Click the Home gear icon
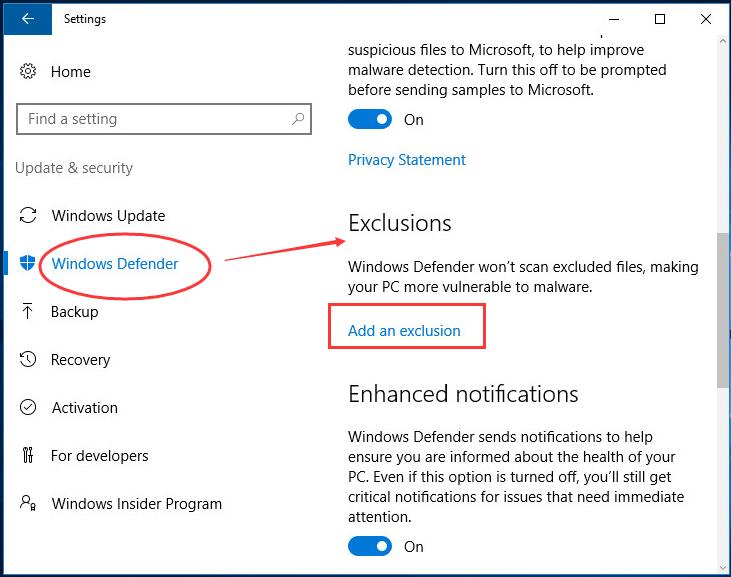The height and width of the screenshot is (577, 731). pyautogui.click(x=28, y=72)
